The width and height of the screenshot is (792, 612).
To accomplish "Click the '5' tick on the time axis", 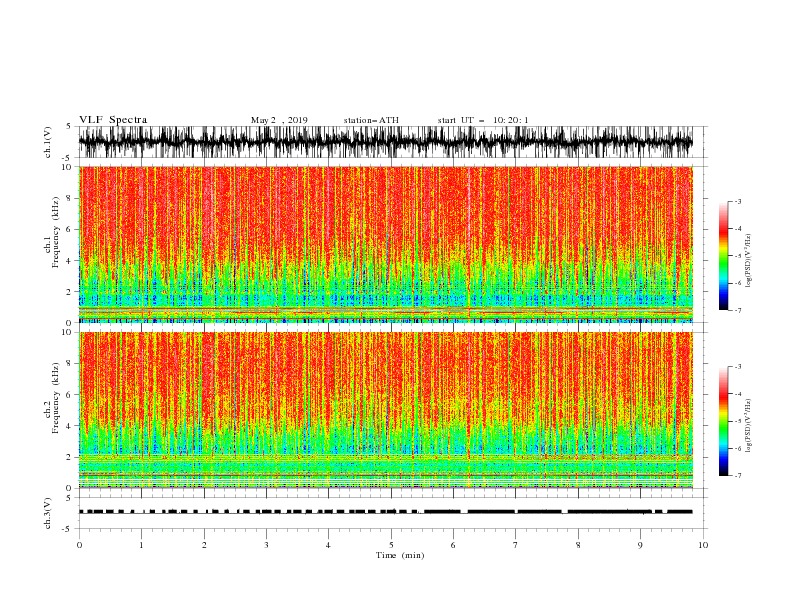I will point(391,545).
